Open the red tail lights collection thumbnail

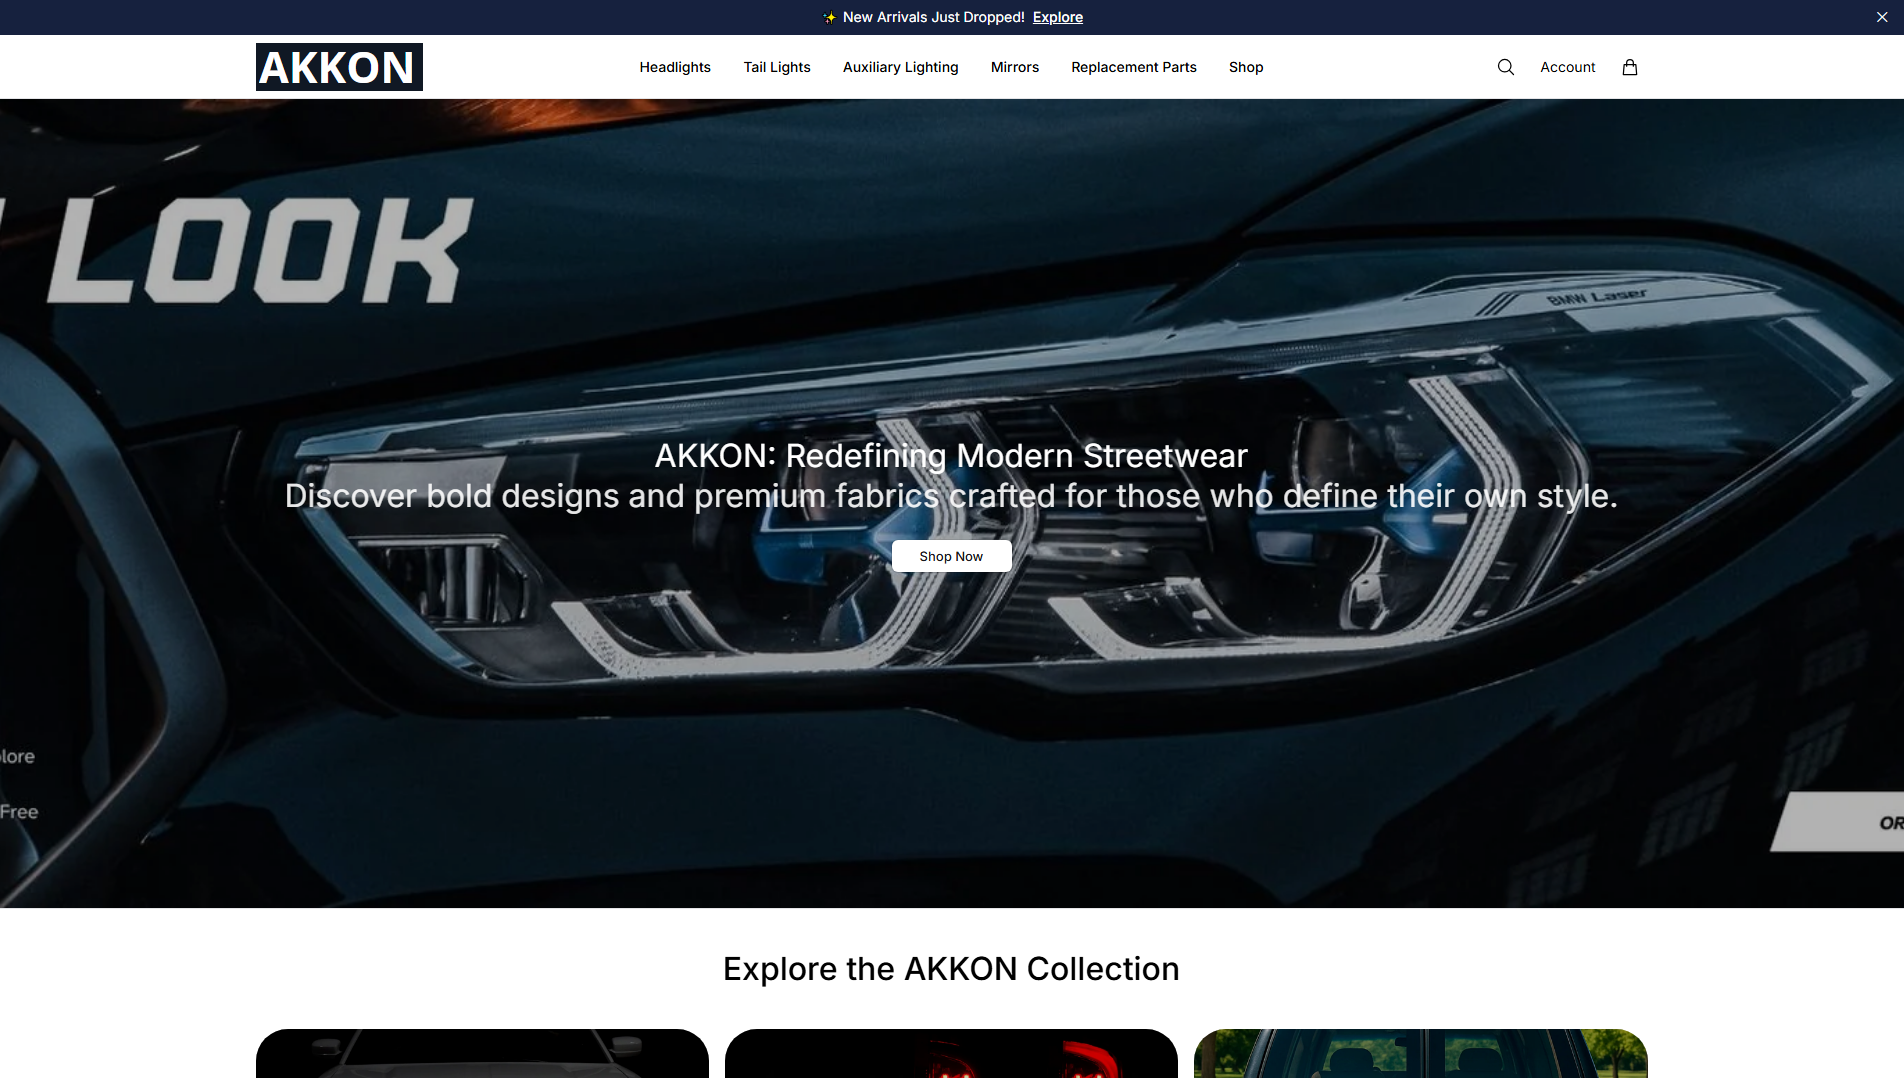click(951, 1053)
